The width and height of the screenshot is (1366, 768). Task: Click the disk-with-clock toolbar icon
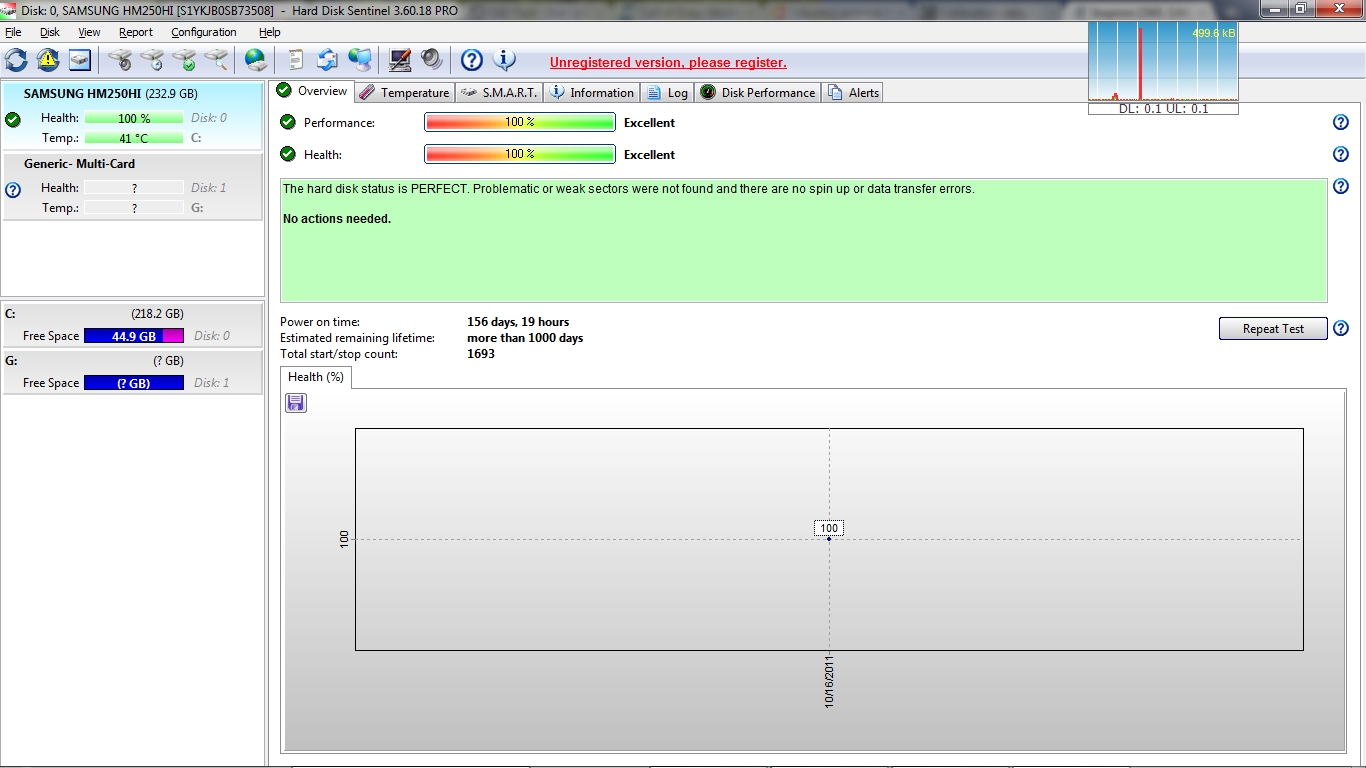click(152, 60)
